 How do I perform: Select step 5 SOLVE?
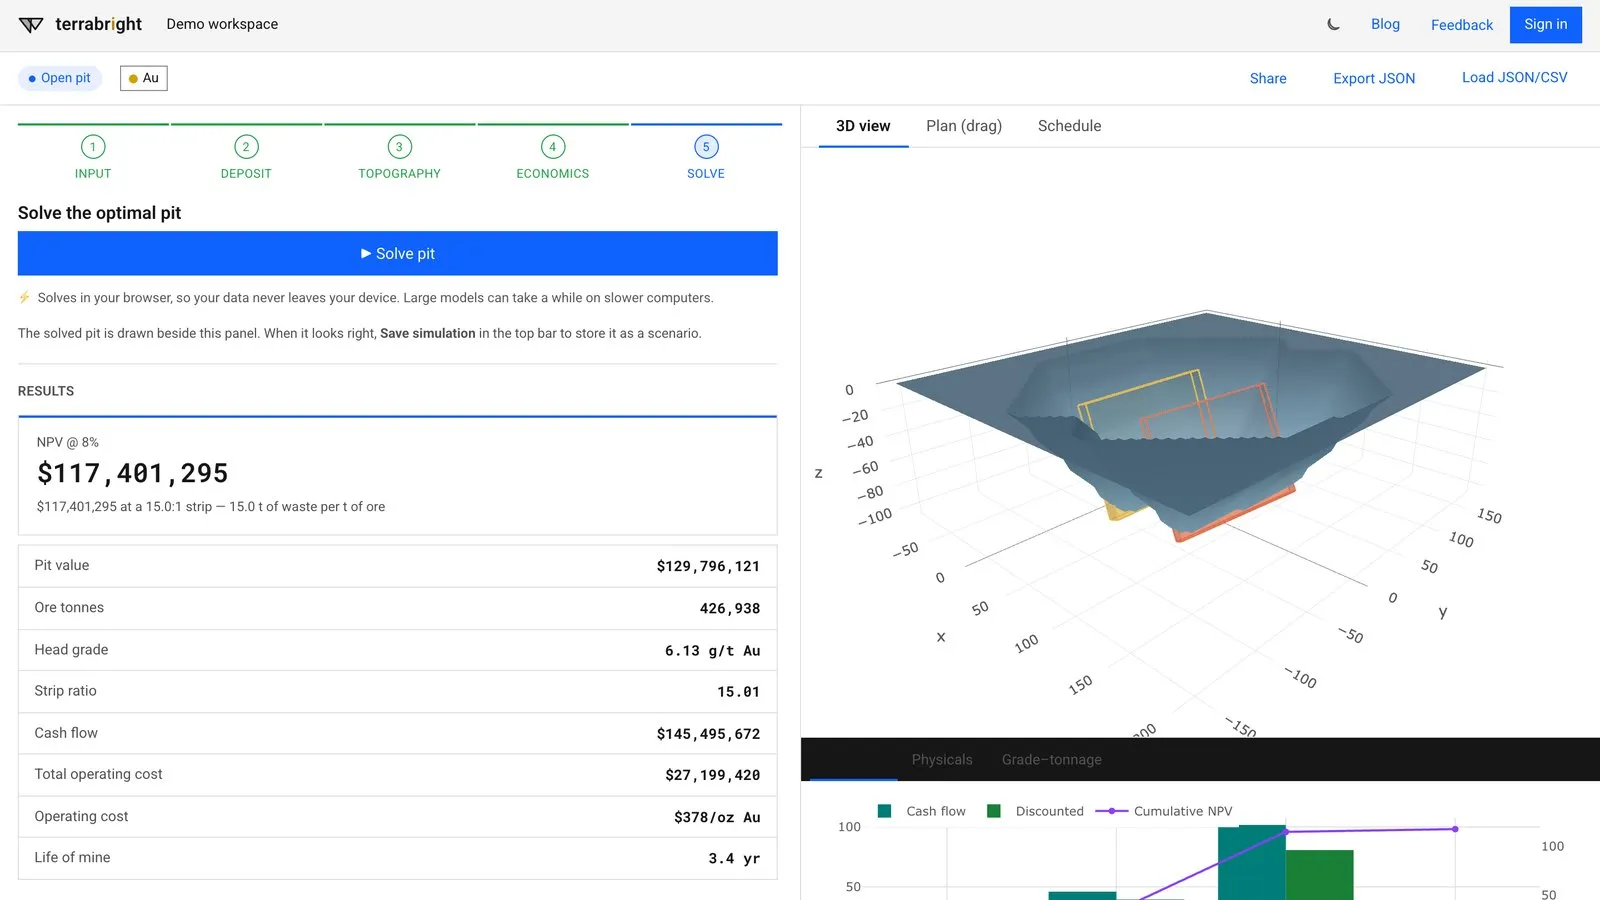point(706,157)
